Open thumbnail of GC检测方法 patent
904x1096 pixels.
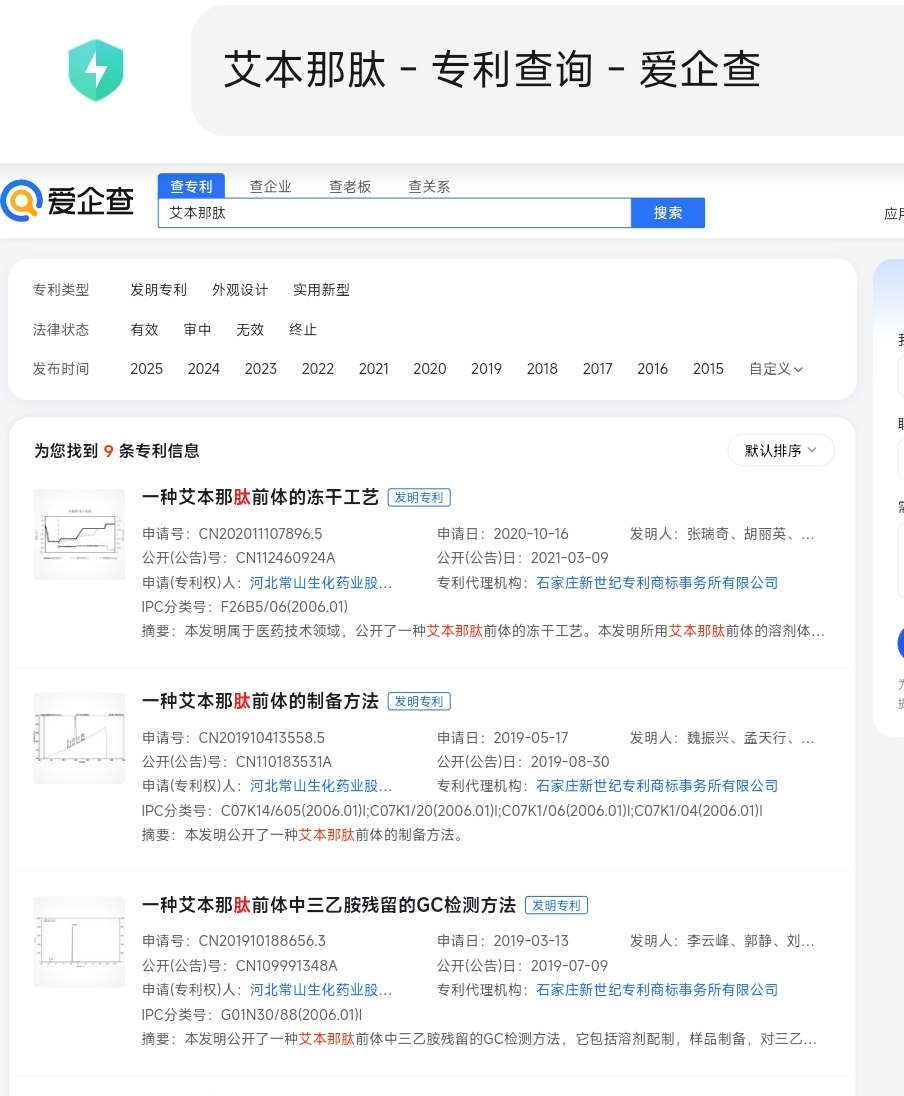pyautogui.click(x=80, y=942)
